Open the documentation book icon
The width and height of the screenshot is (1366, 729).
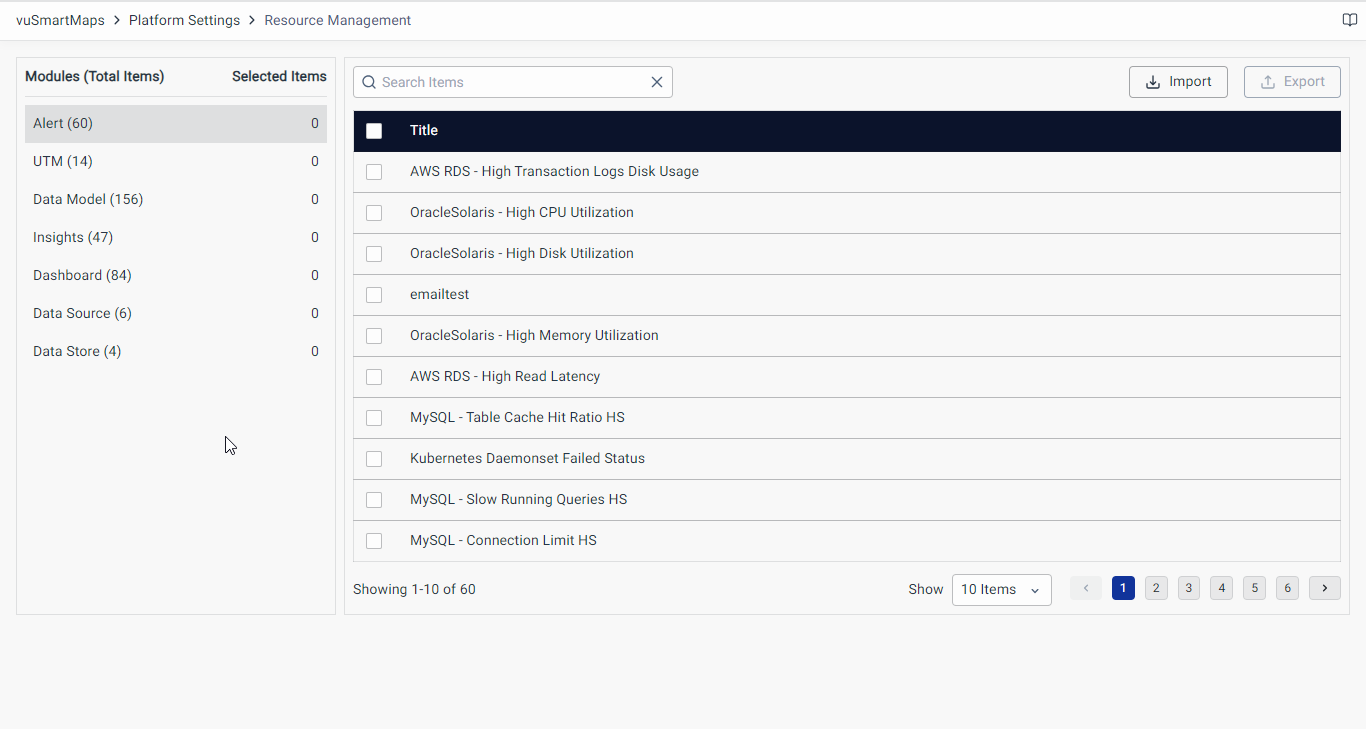(x=1349, y=20)
